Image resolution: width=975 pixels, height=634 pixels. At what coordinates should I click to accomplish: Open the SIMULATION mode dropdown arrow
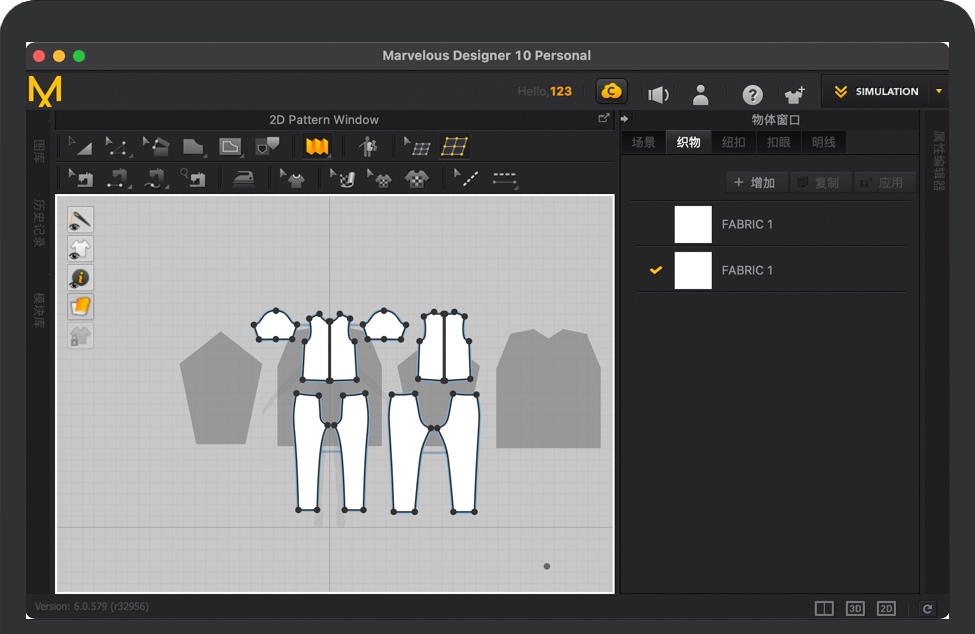pyautogui.click(x=938, y=91)
